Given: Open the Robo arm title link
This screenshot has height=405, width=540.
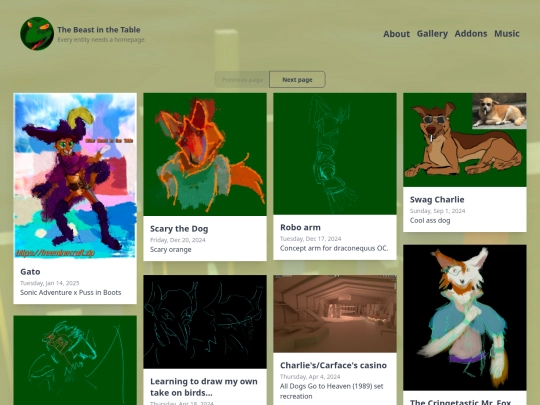Looking at the screenshot, I should pyautogui.click(x=300, y=227).
